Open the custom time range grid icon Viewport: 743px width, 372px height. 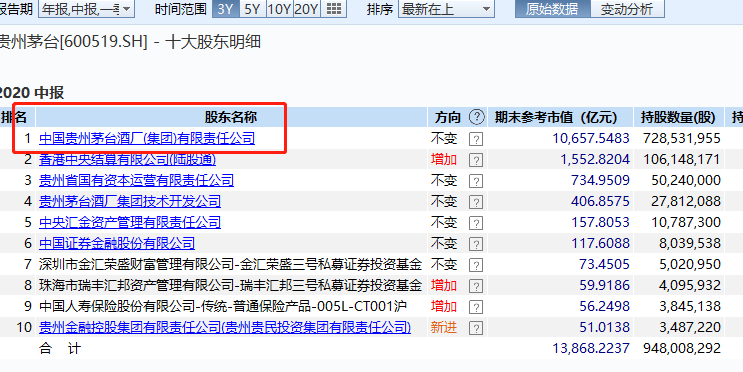click(334, 9)
